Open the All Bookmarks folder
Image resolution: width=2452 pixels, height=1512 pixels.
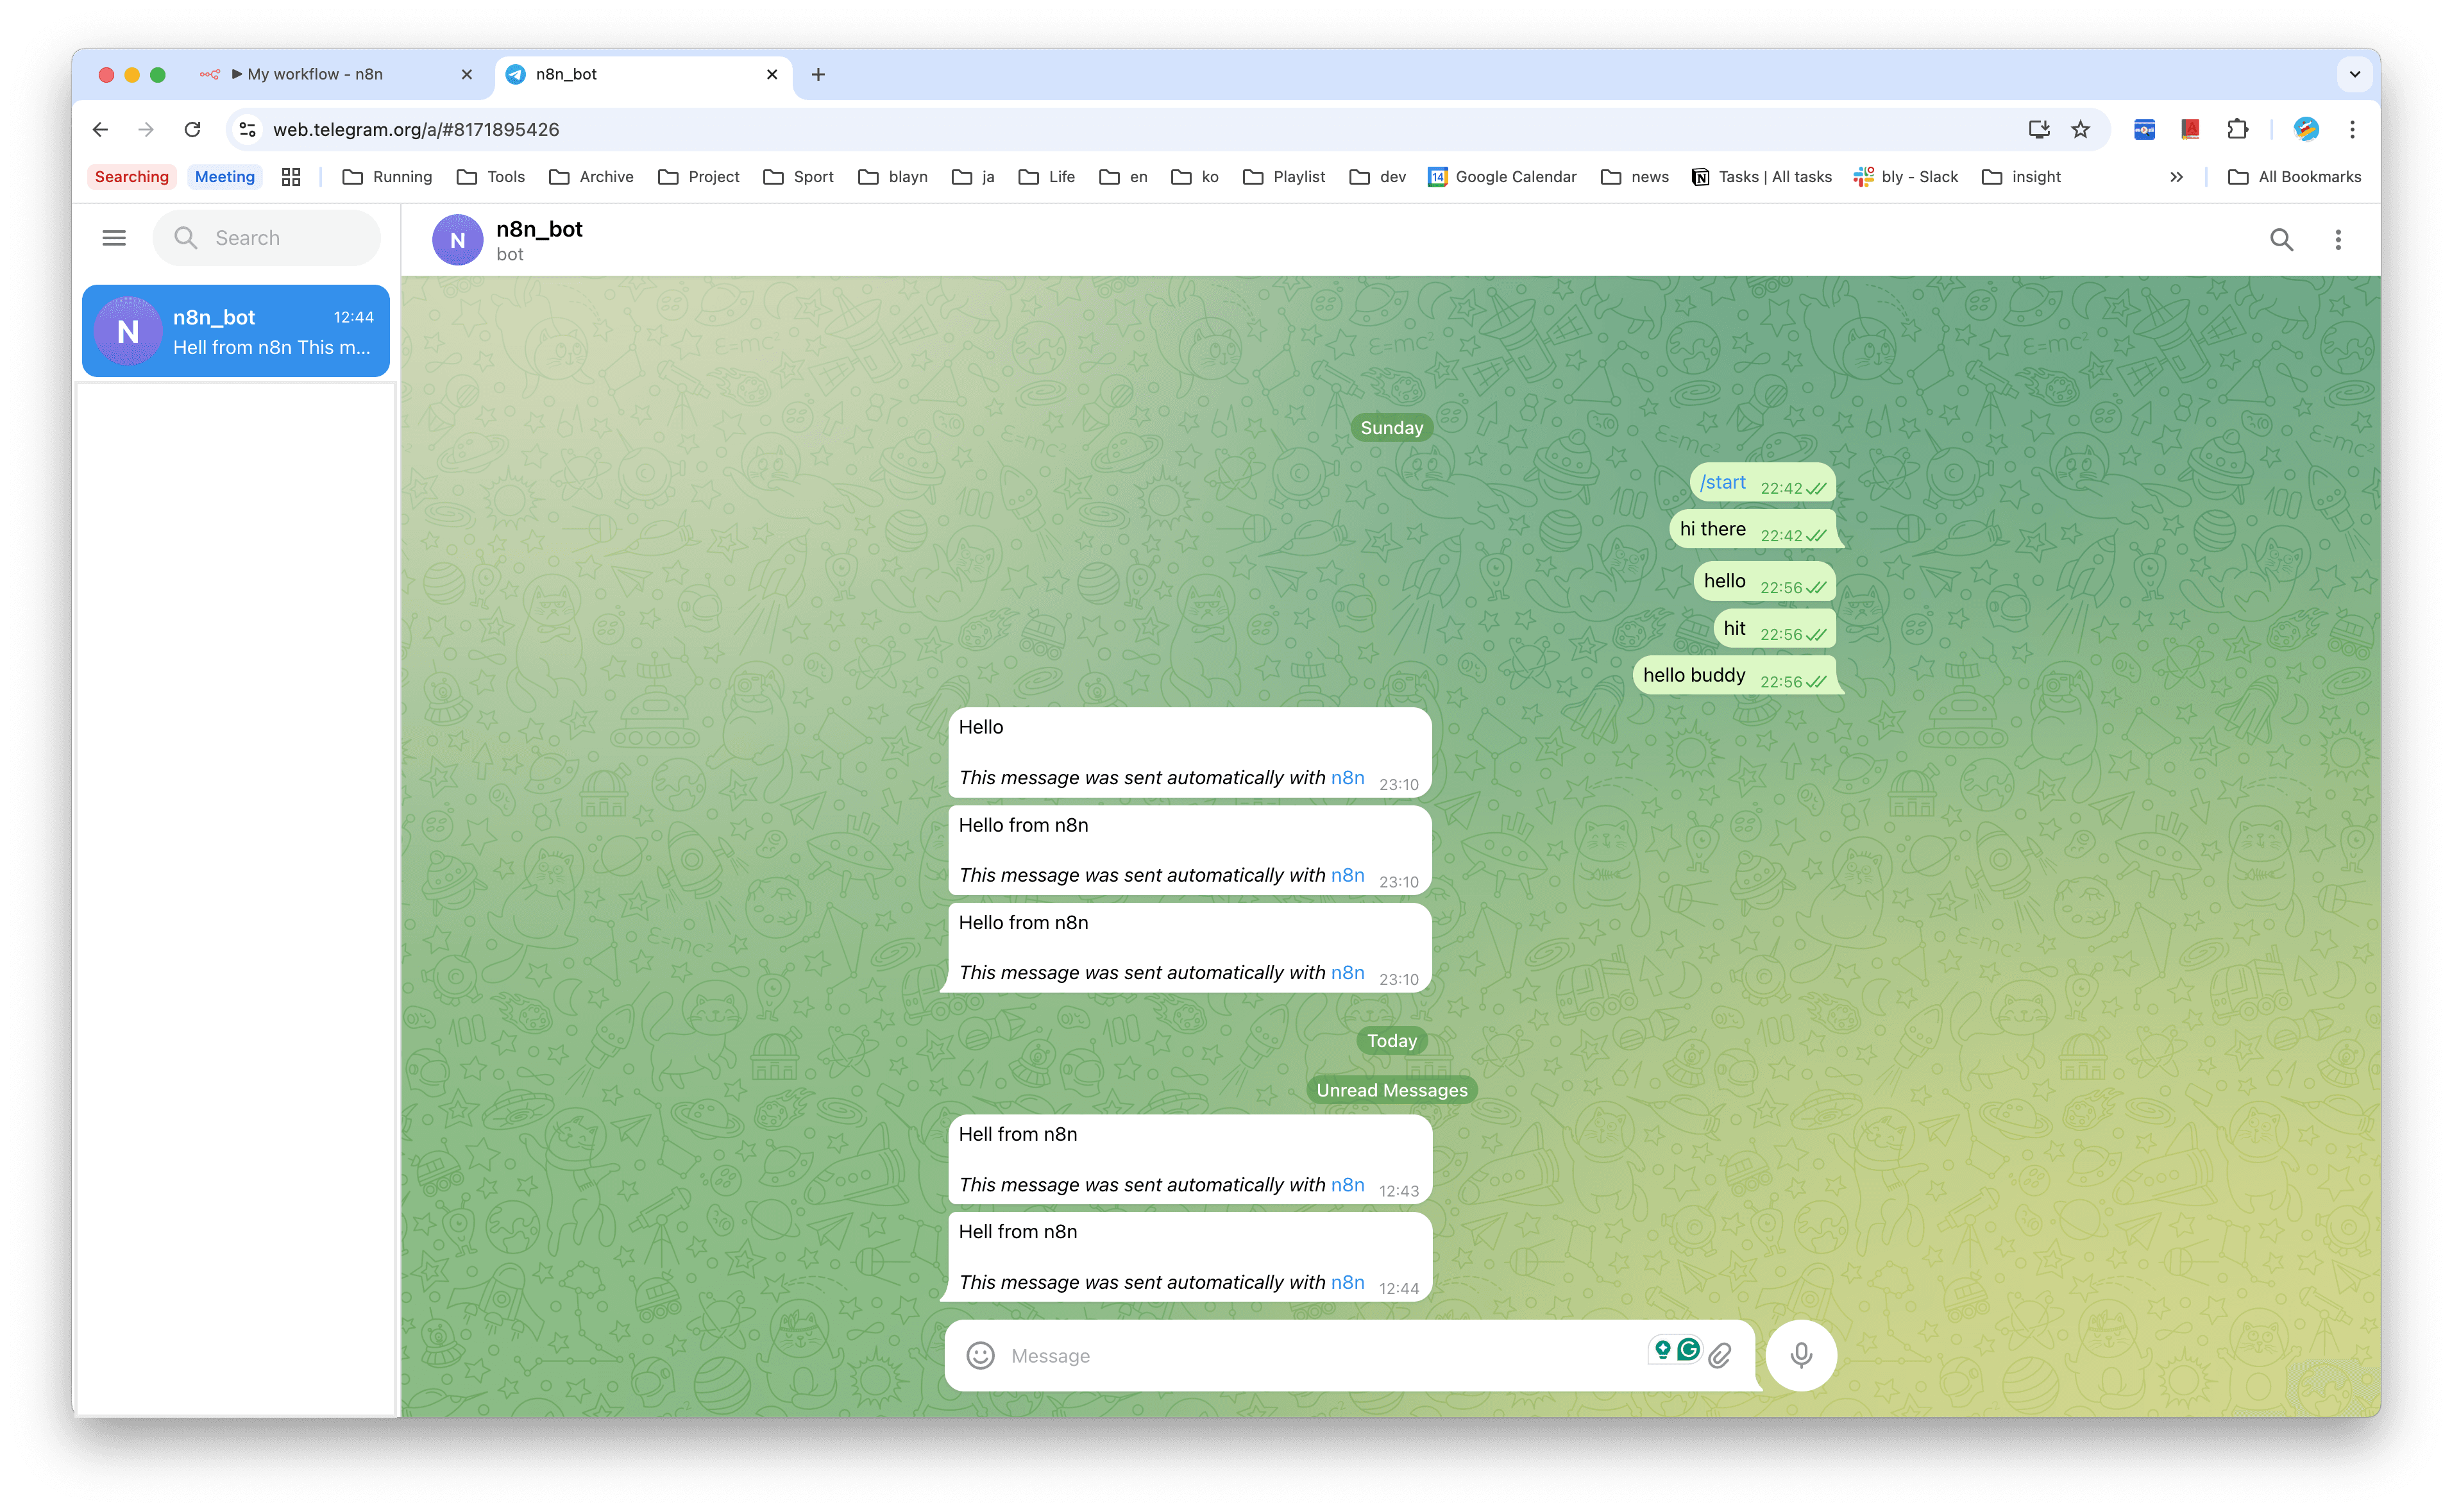tap(2295, 177)
